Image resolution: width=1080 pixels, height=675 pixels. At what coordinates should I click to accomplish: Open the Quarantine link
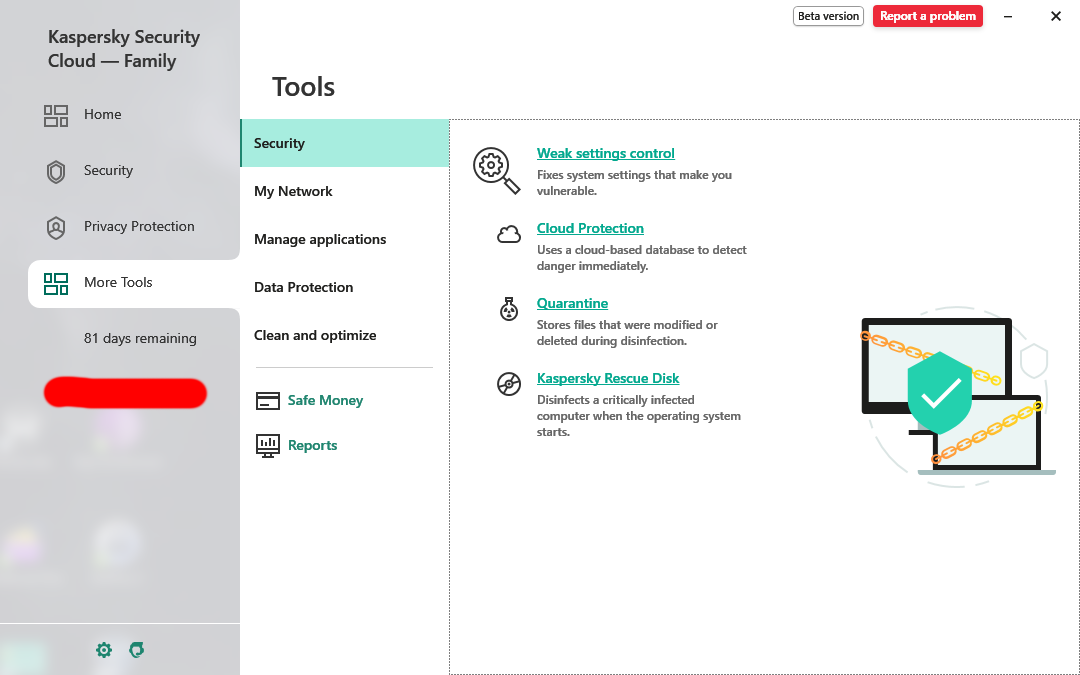pyautogui.click(x=572, y=304)
